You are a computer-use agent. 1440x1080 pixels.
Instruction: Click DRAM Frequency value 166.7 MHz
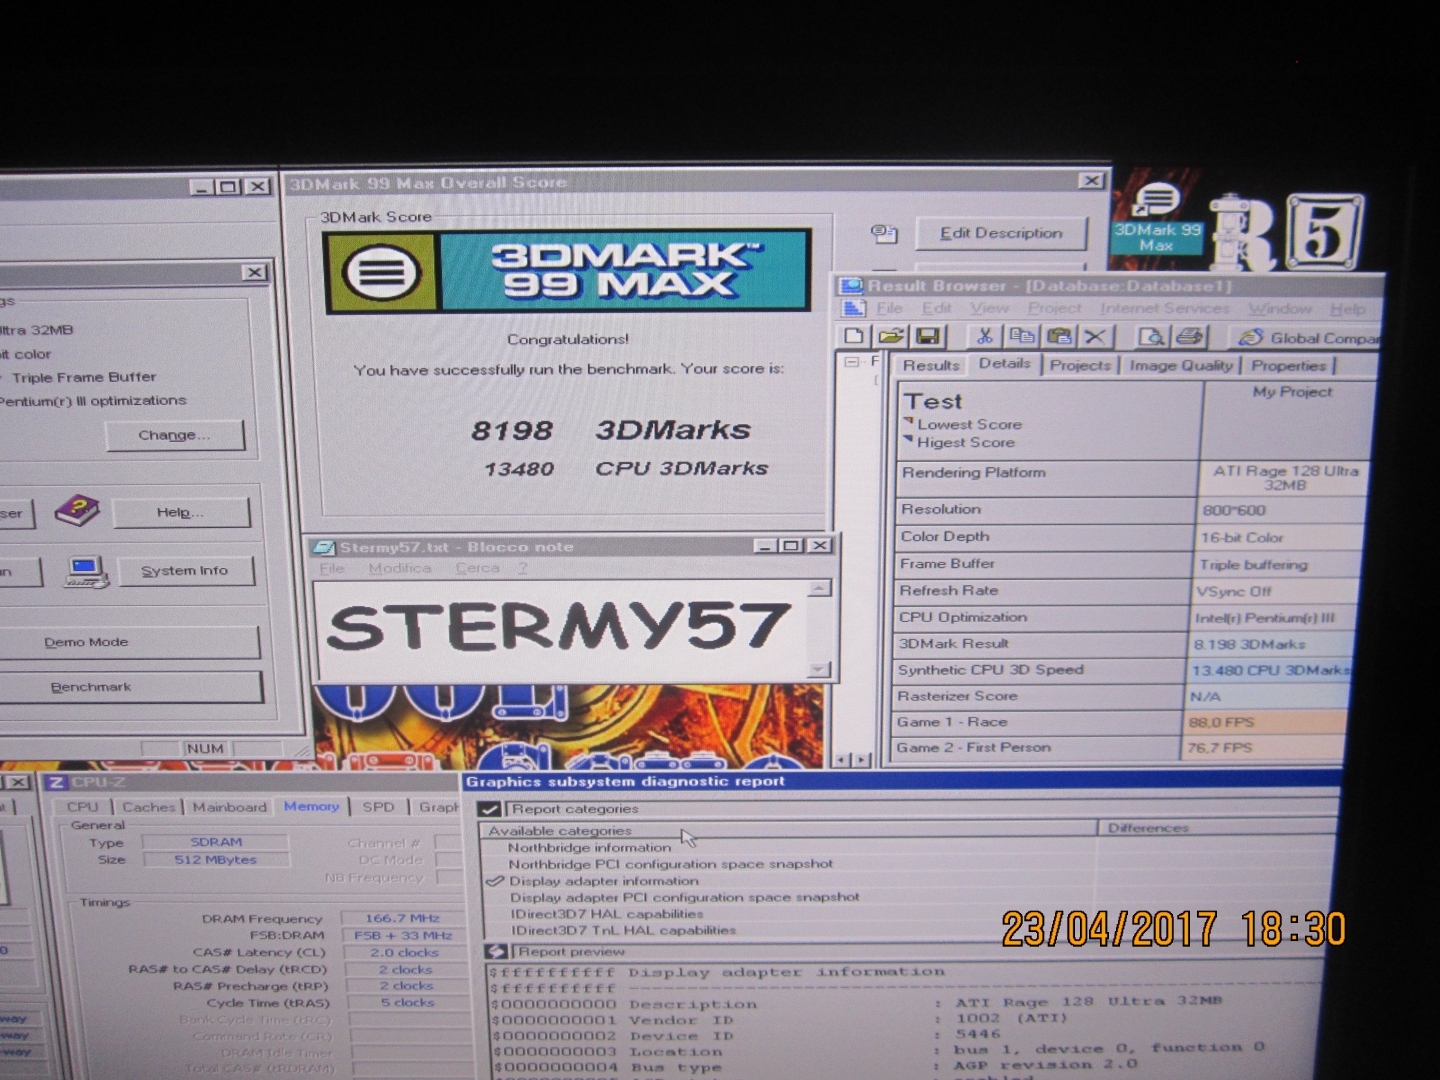coord(402,918)
